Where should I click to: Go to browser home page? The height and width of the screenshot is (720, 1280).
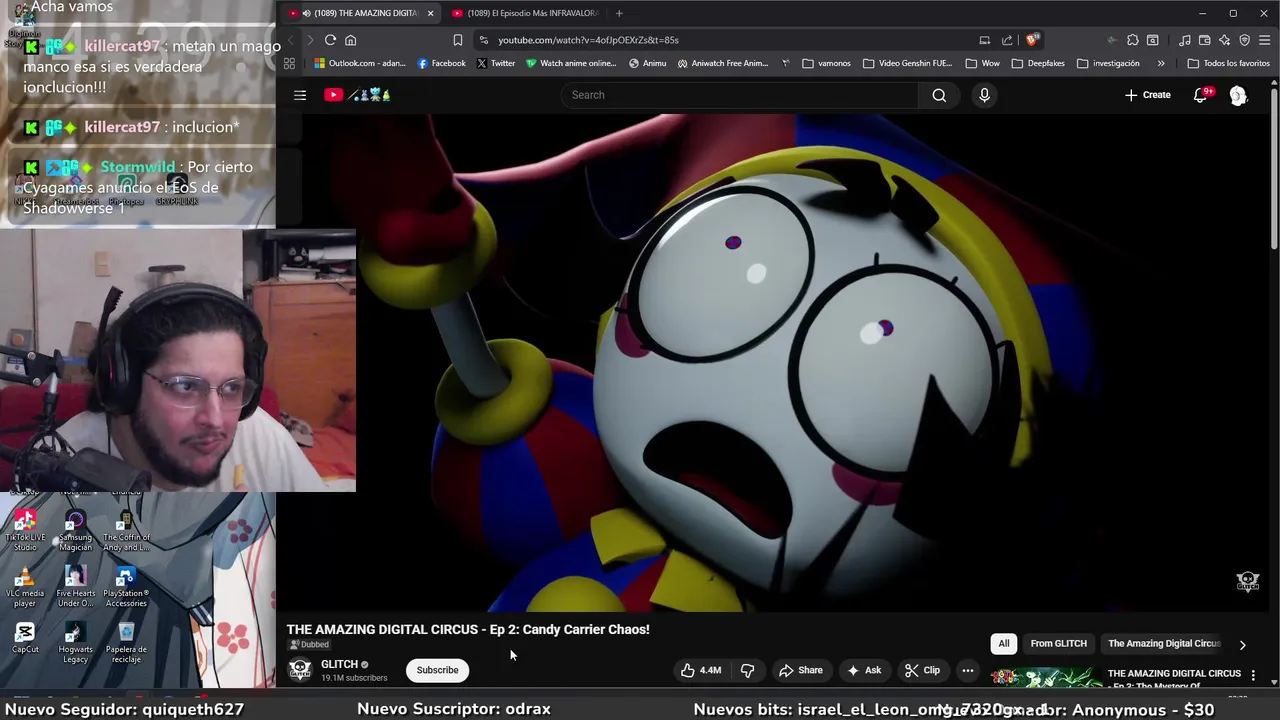(350, 40)
